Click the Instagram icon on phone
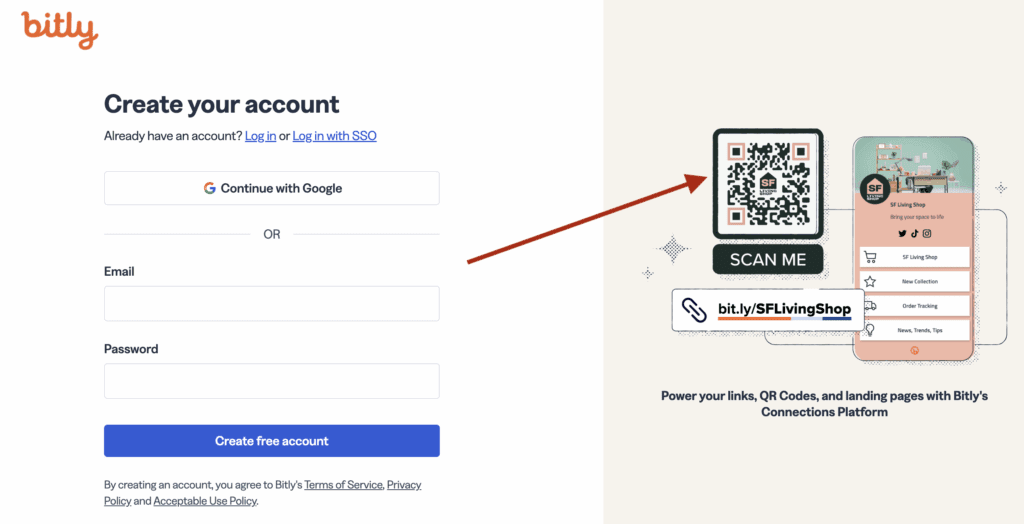 [927, 233]
